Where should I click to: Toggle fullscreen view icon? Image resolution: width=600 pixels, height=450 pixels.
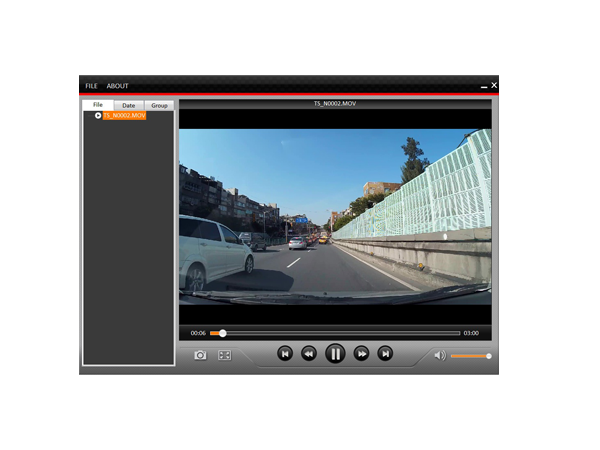[224, 355]
